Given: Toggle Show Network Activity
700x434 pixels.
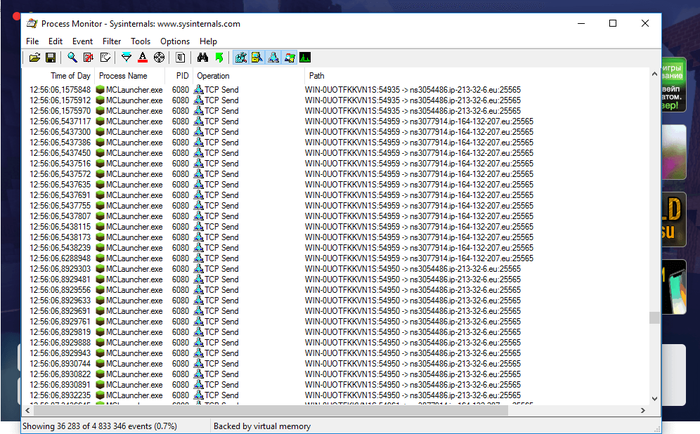Looking at the screenshot, I should [273, 58].
